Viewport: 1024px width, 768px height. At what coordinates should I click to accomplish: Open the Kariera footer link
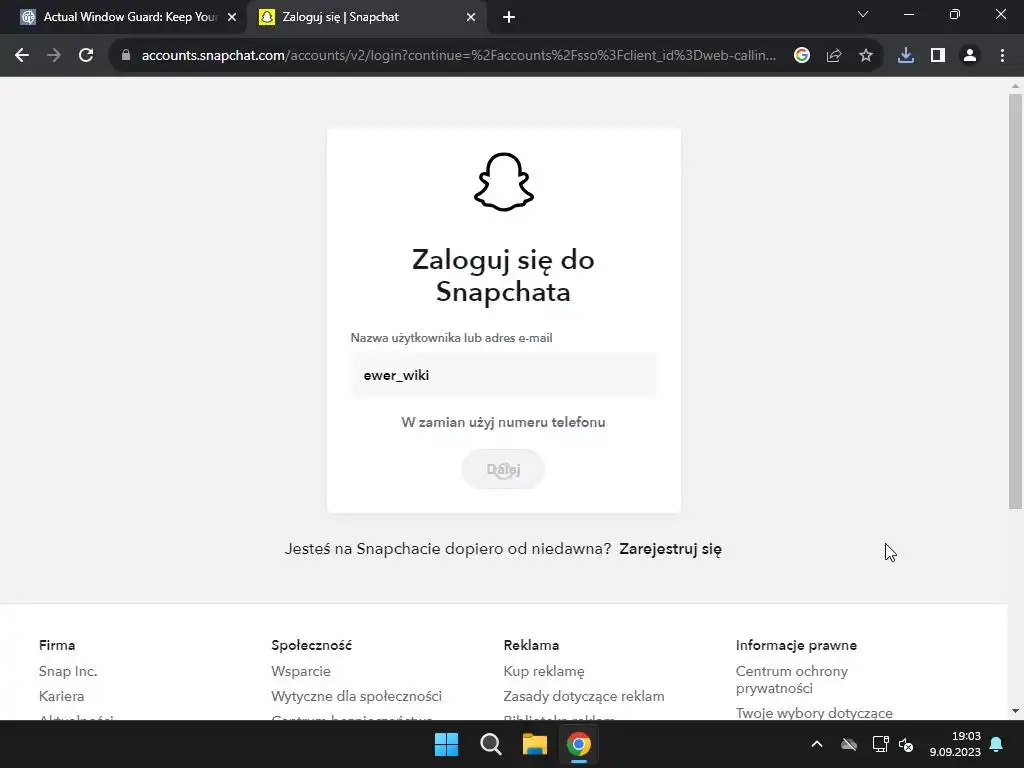pyautogui.click(x=61, y=696)
